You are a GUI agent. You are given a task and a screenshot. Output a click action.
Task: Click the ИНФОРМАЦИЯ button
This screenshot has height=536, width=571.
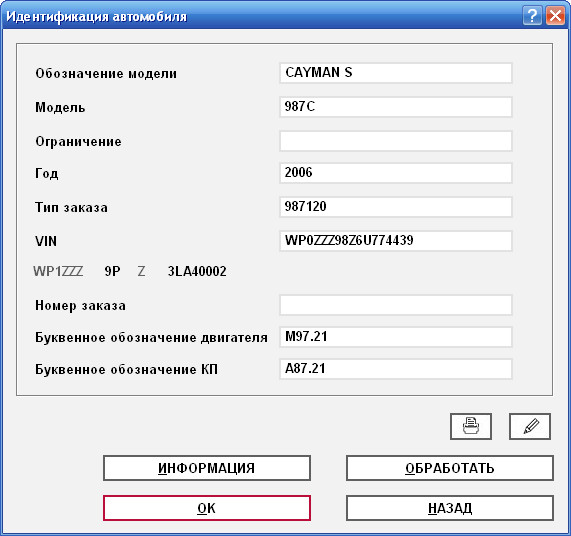click(x=207, y=468)
